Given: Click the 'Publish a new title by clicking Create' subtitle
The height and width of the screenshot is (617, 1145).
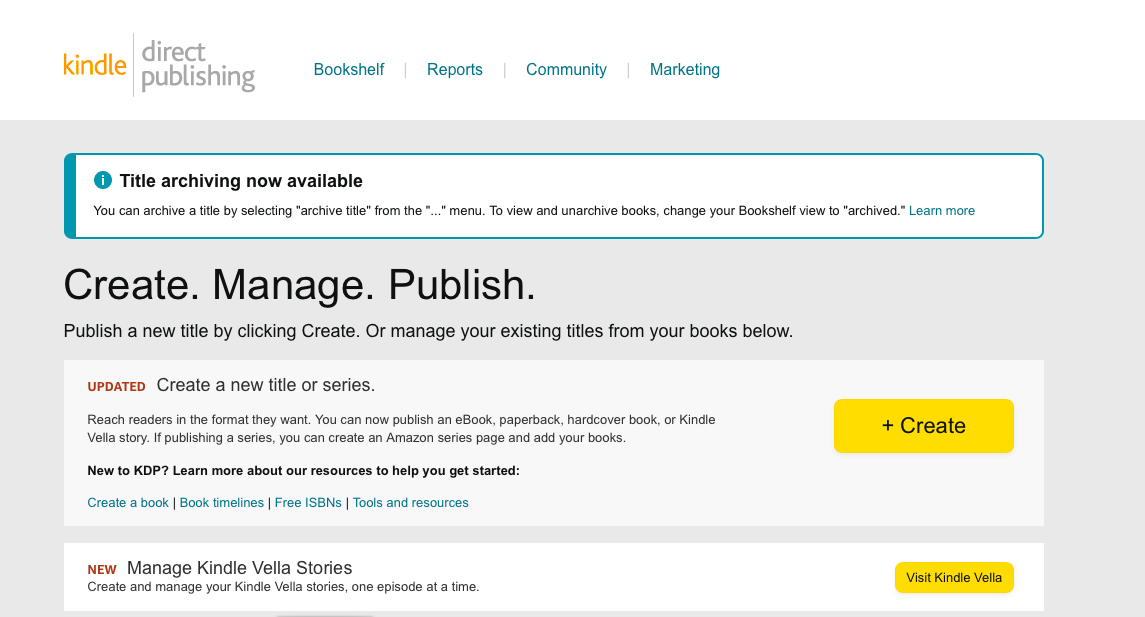Looking at the screenshot, I should tap(428, 332).
